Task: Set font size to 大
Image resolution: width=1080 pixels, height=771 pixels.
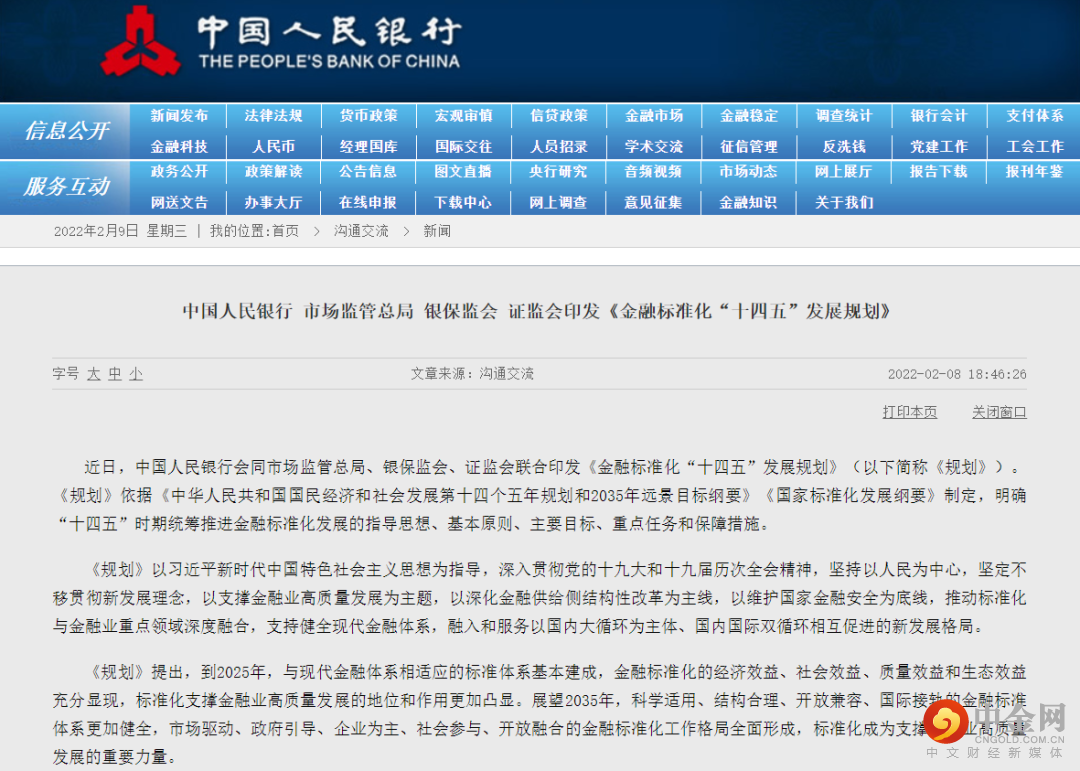Action: click(x=94, y=374)
